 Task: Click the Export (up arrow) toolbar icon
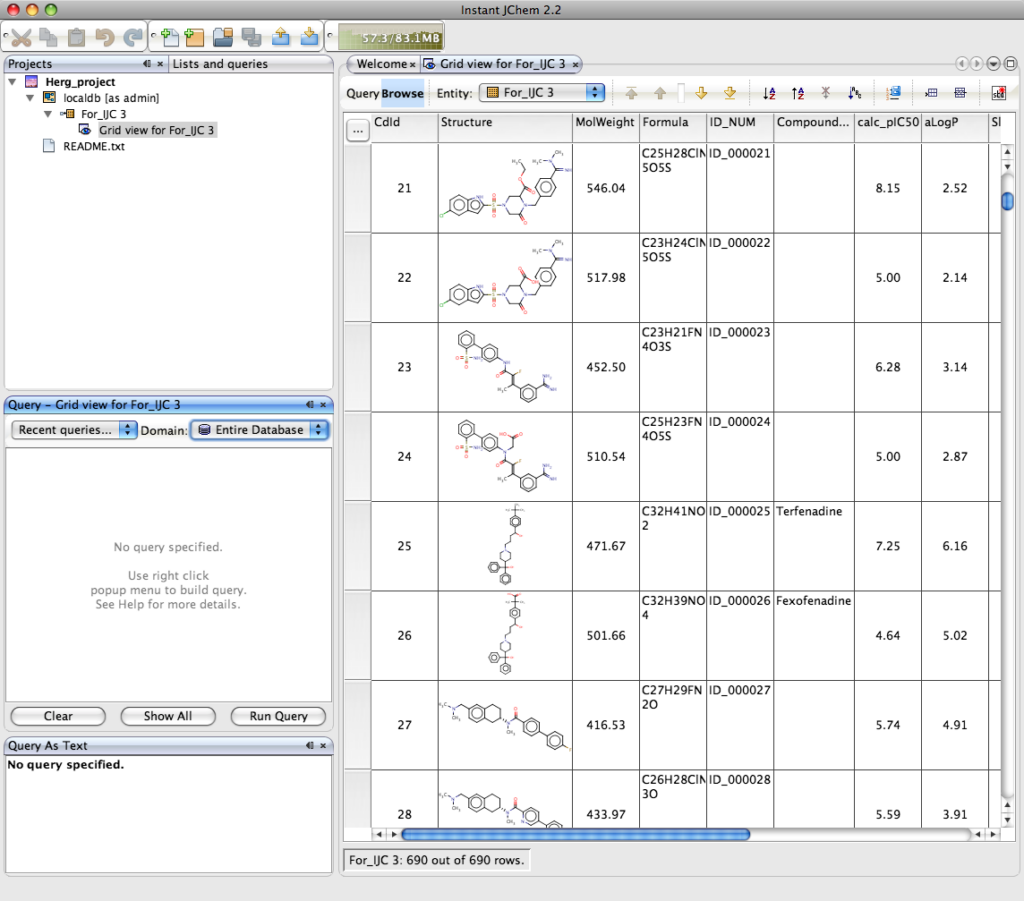pyautogui.click(x=279, y=36)
